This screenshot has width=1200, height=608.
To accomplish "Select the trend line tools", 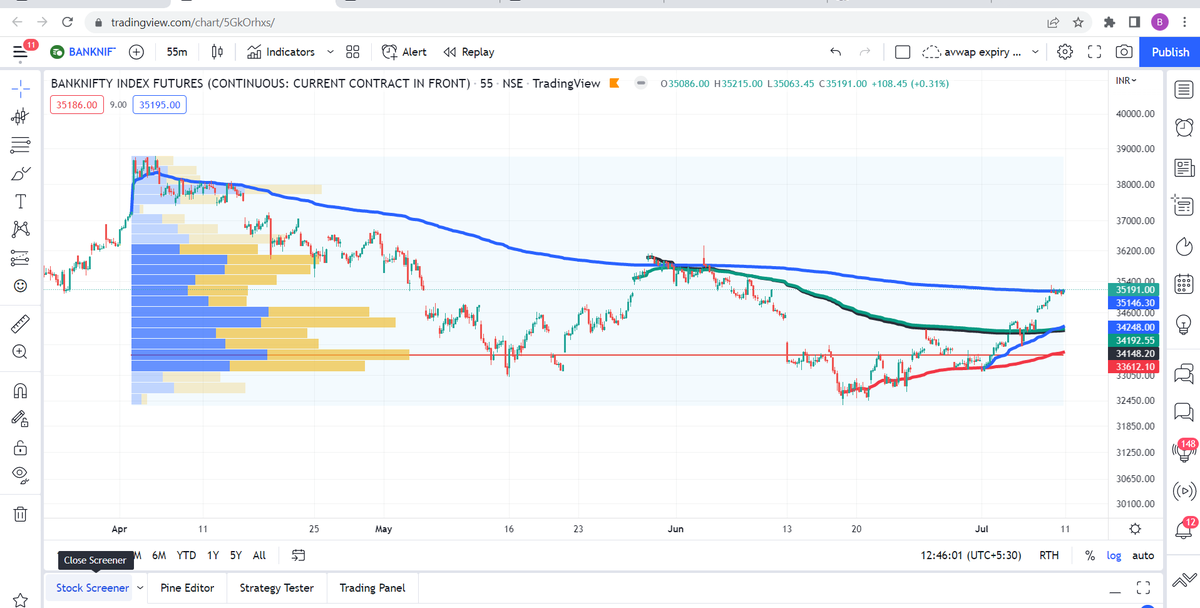I will (20, 117).
